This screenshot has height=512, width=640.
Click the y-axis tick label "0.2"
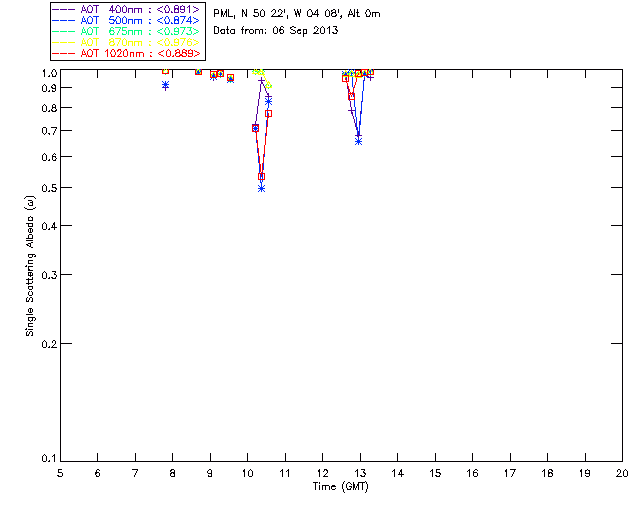pos(49,344)
